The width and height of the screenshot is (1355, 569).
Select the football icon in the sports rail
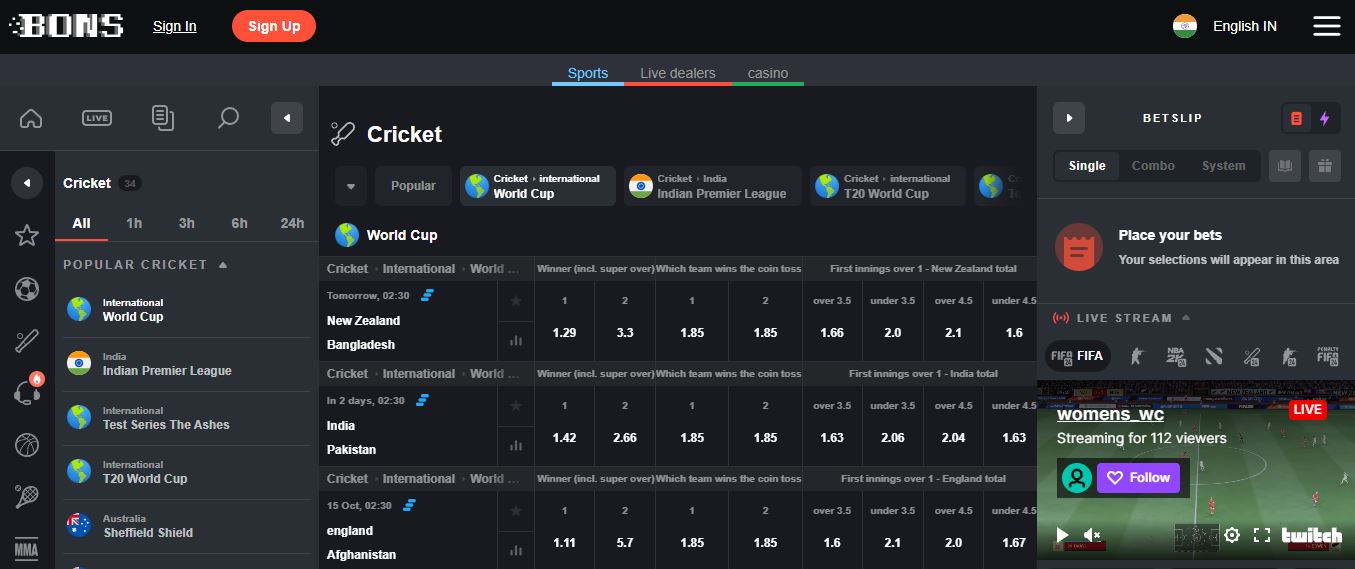click(x=27, y=289)
